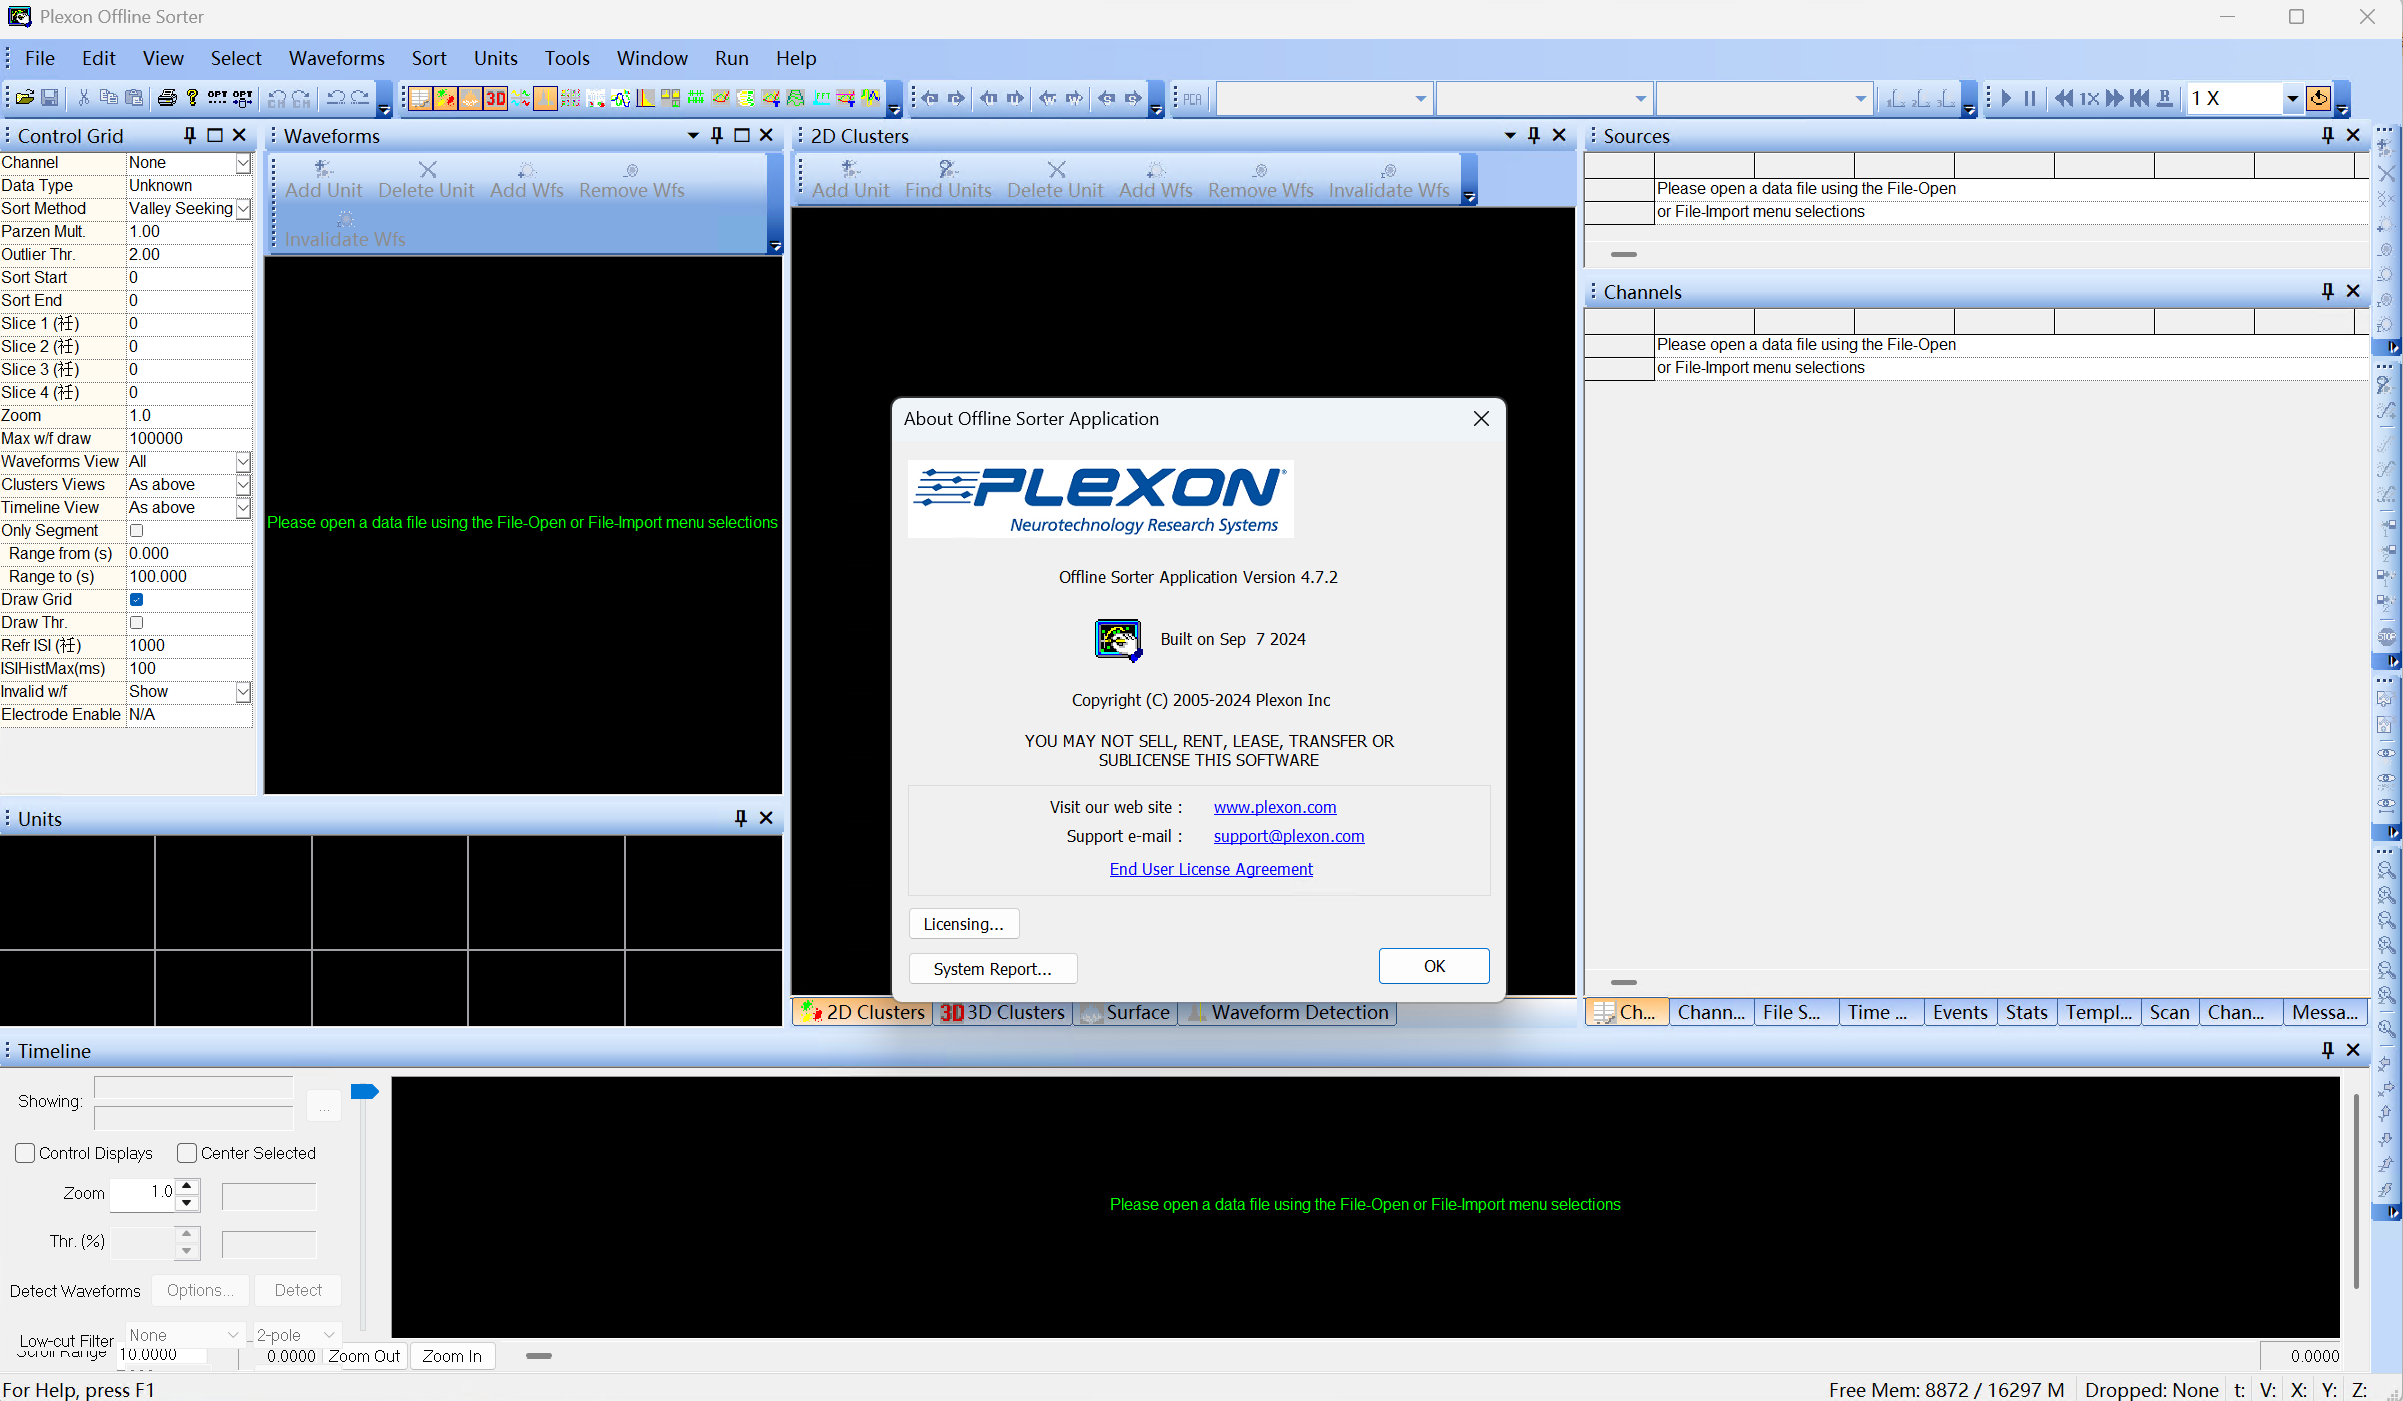Click the Paste clipboard toolbar icon
The height and width of the screenshot is (1401, 2403).
[134, 98]
